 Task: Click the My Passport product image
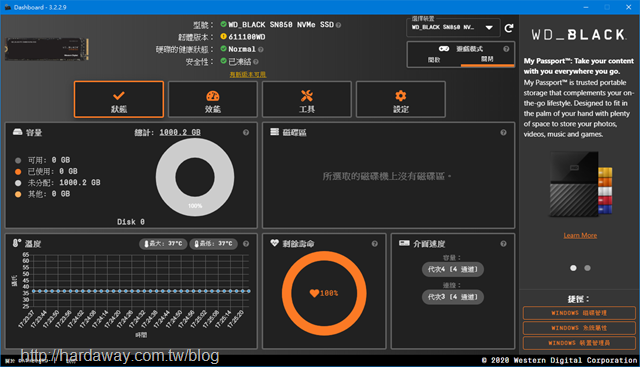(580, 185)
